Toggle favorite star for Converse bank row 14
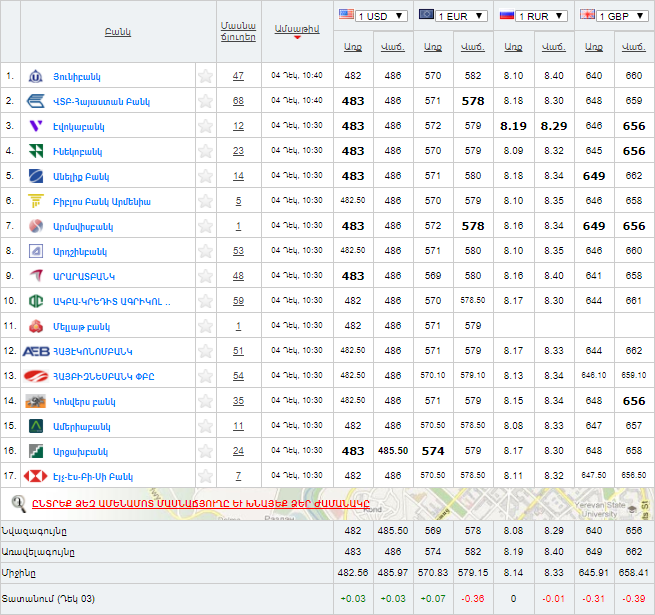This screenshot has height=615, width=655. point(205,401)
